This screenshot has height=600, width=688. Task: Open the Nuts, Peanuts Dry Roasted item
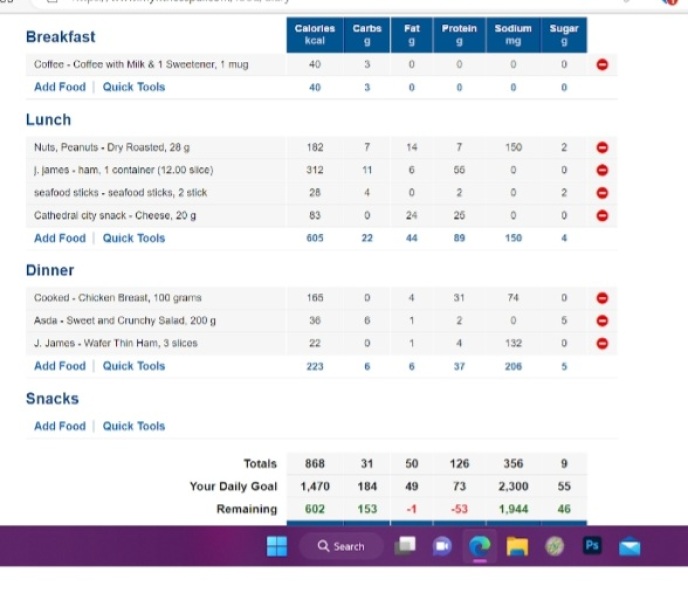tap(112, 147)
